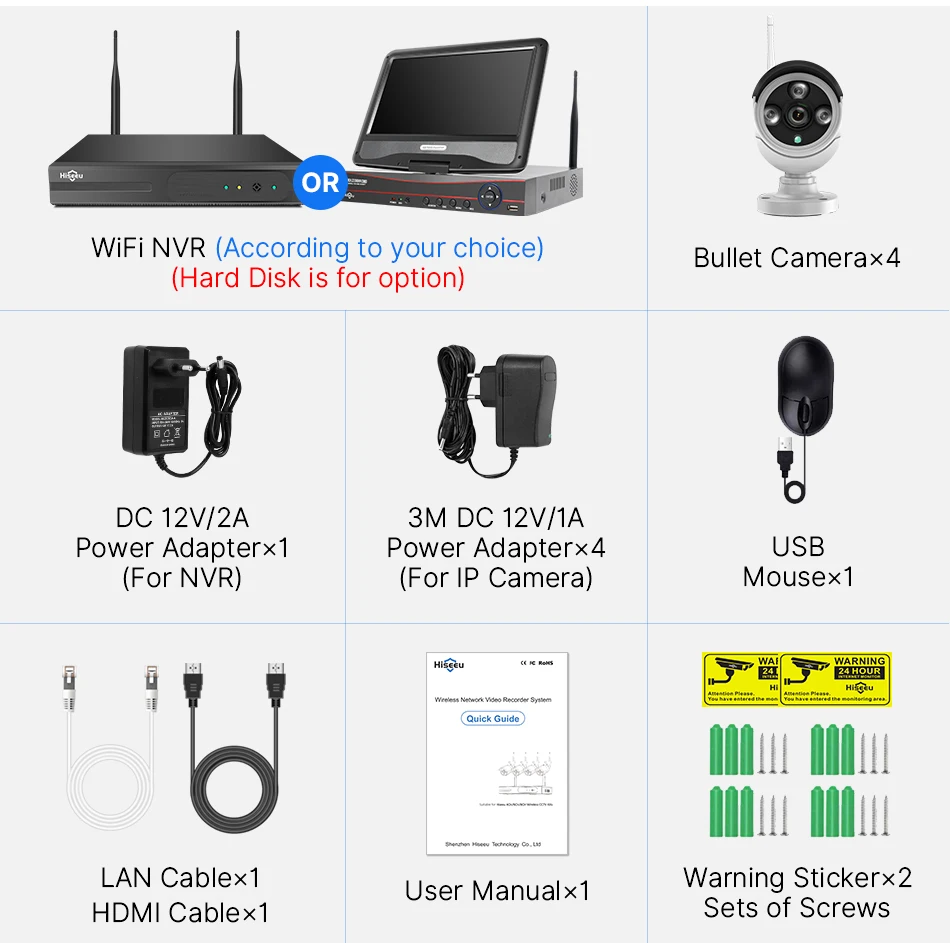Click the white bullet camera picture

[x=797, y=116]
